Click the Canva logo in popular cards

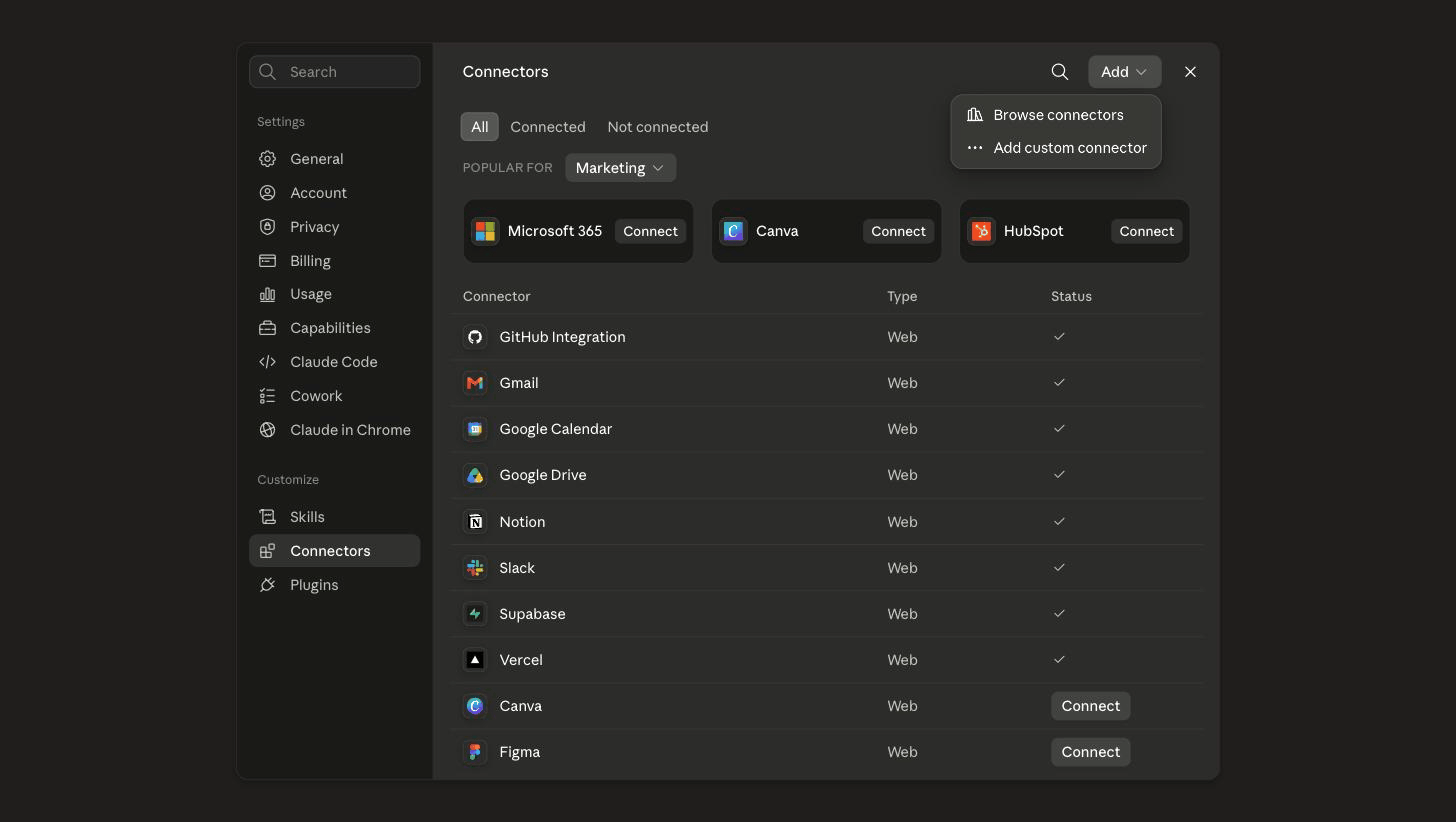pyautogui.click(x=733, y=231)
